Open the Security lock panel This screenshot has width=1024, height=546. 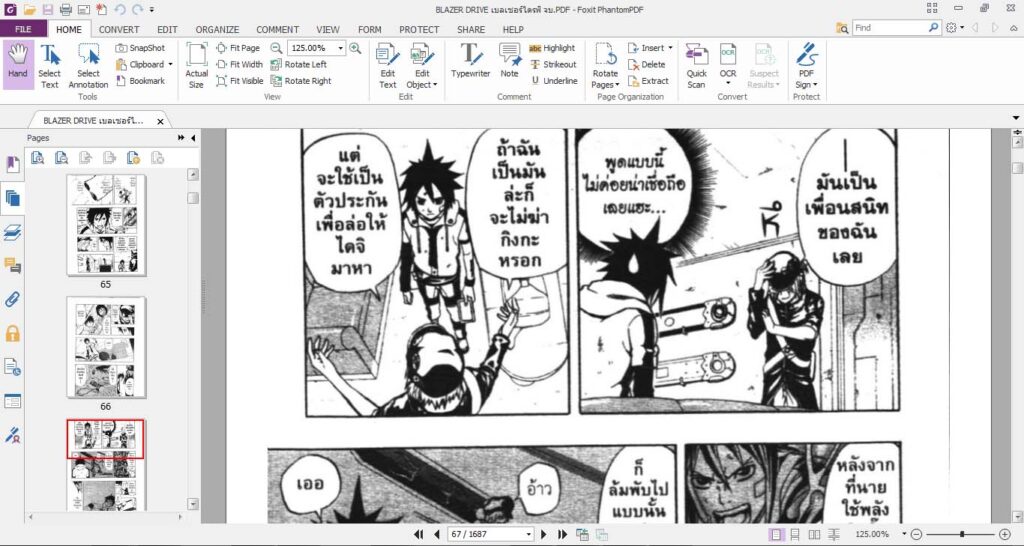[12, 334]
